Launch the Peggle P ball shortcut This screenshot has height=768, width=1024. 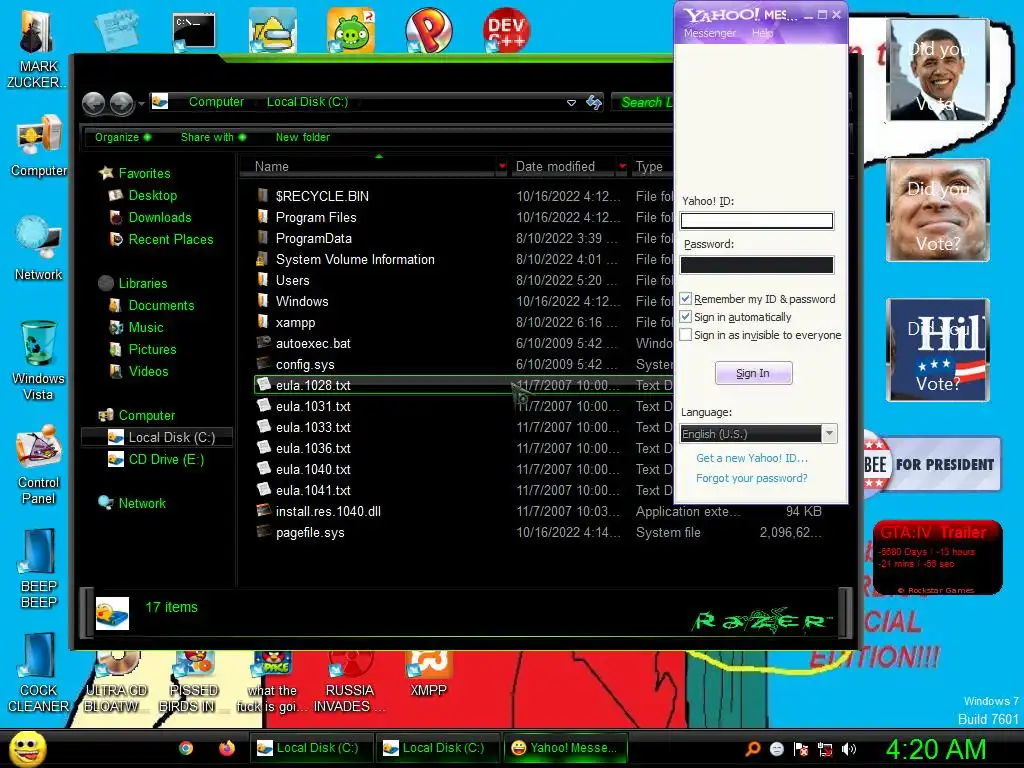tap(428, 30)
